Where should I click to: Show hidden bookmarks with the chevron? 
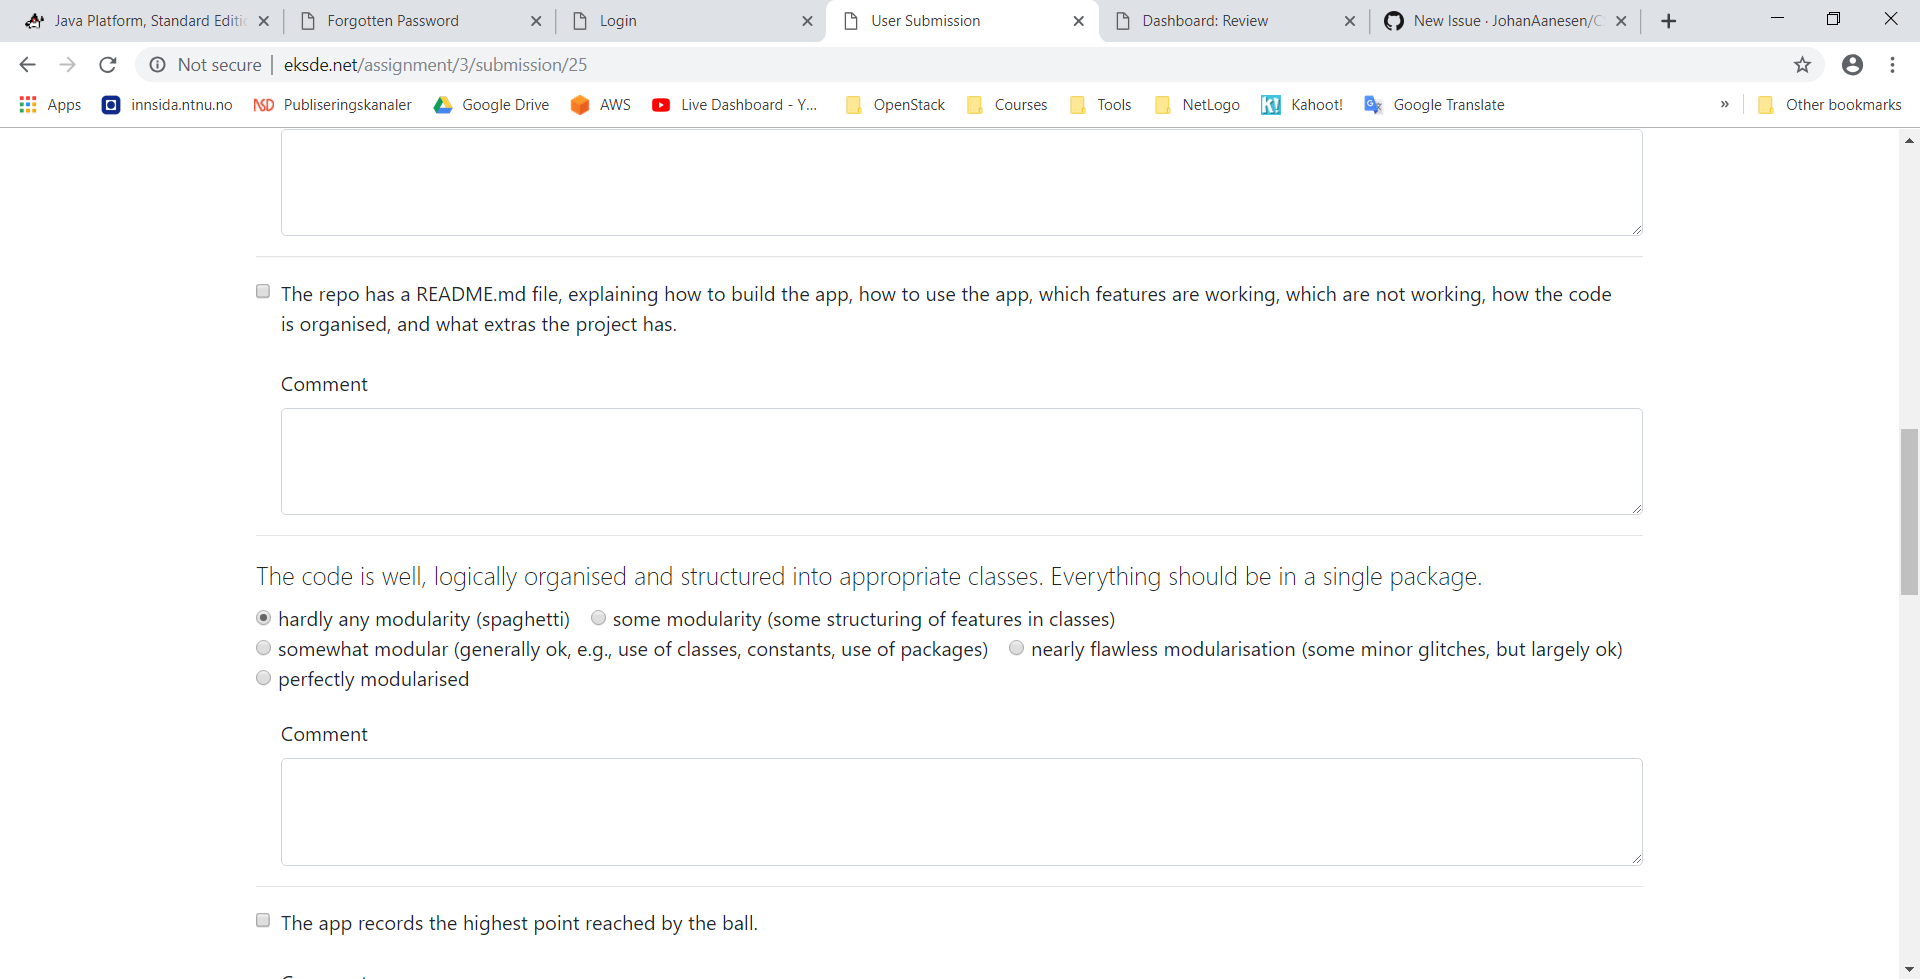1724,105
